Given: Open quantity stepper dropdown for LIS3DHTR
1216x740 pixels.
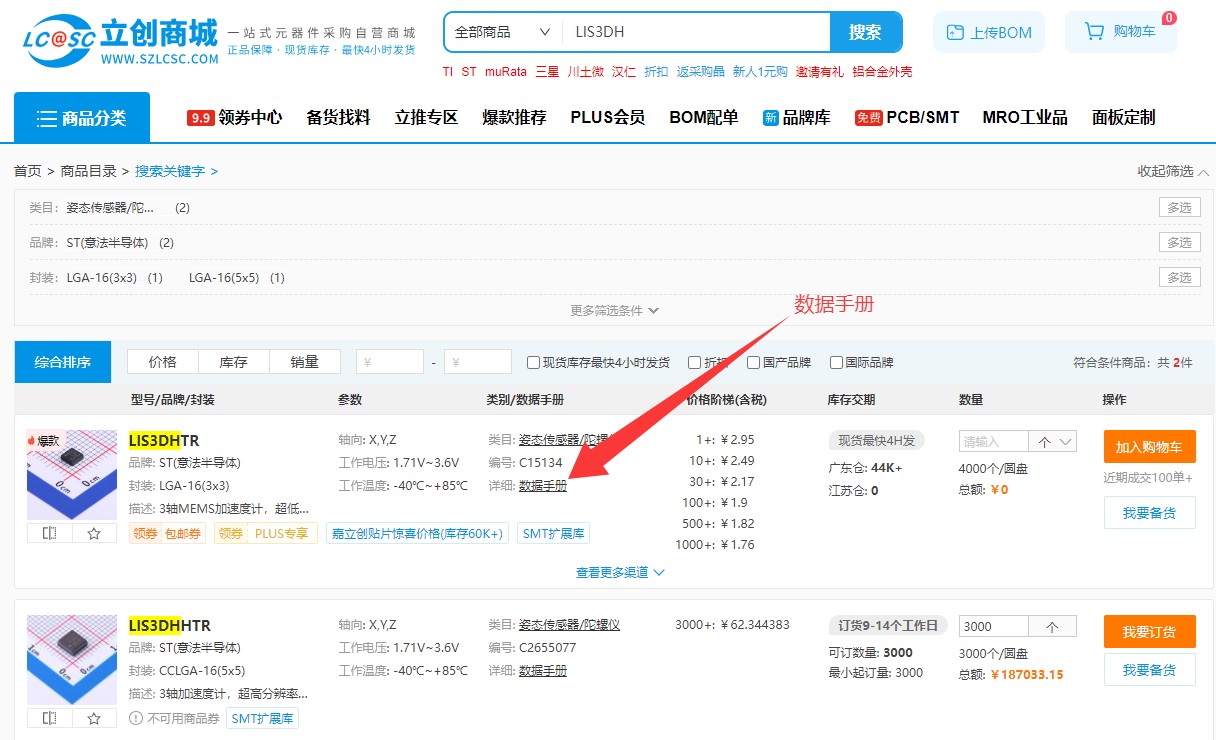Looking at the screenshot, I should coord(1053,442).
